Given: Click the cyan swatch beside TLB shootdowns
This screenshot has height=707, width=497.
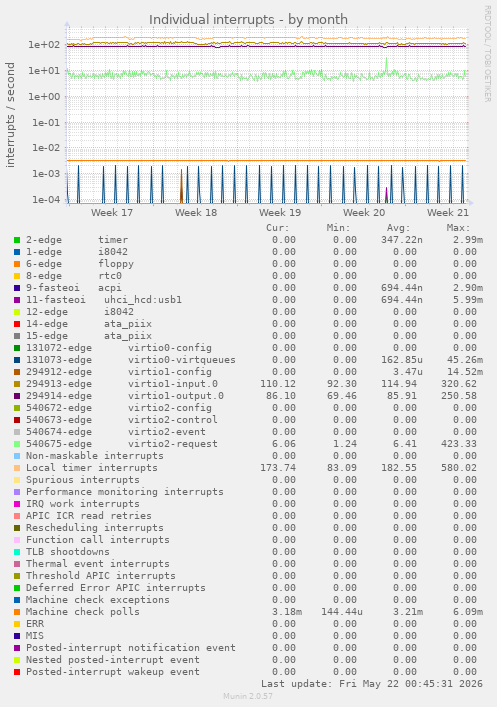Looking at the screenshot, I should pyautogui.click(x=17, y=552).
